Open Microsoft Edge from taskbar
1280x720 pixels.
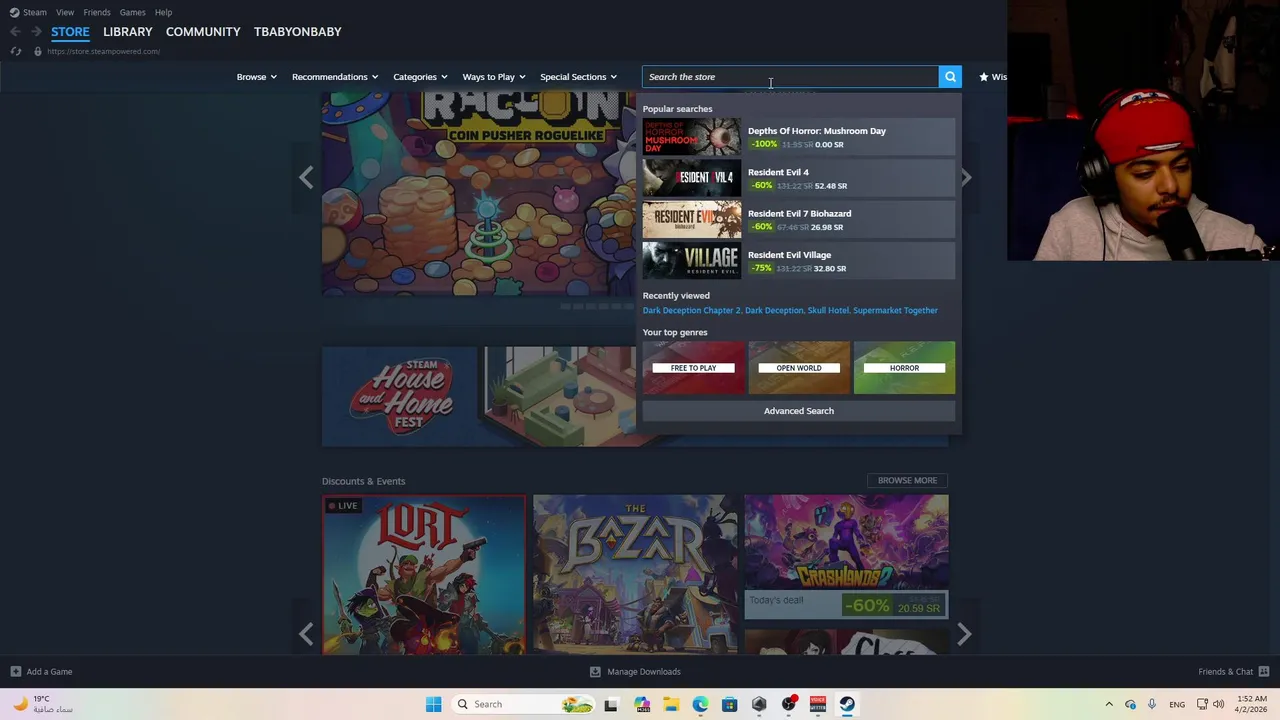pyautogui.click(x=700, y=704)
